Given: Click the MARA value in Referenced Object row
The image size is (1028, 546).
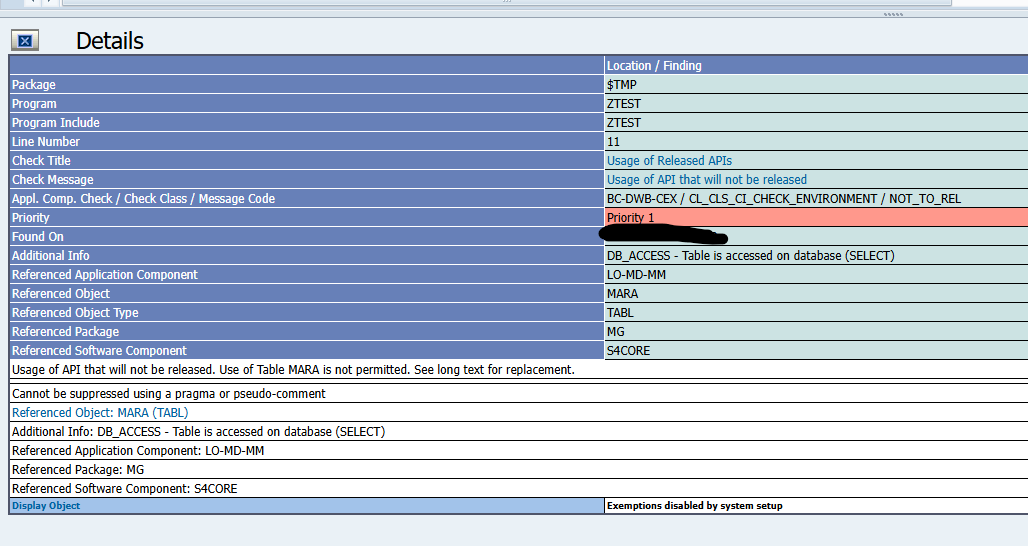Looking at the screenshot, I should click(x=622, y=294).
